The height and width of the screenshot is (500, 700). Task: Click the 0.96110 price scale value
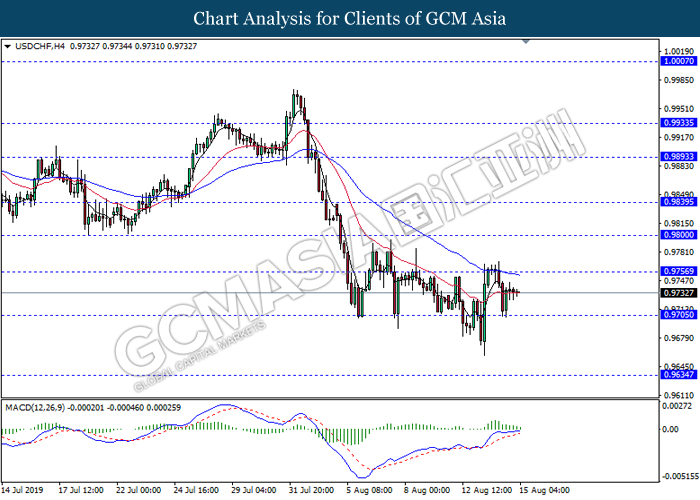(679, 396)
